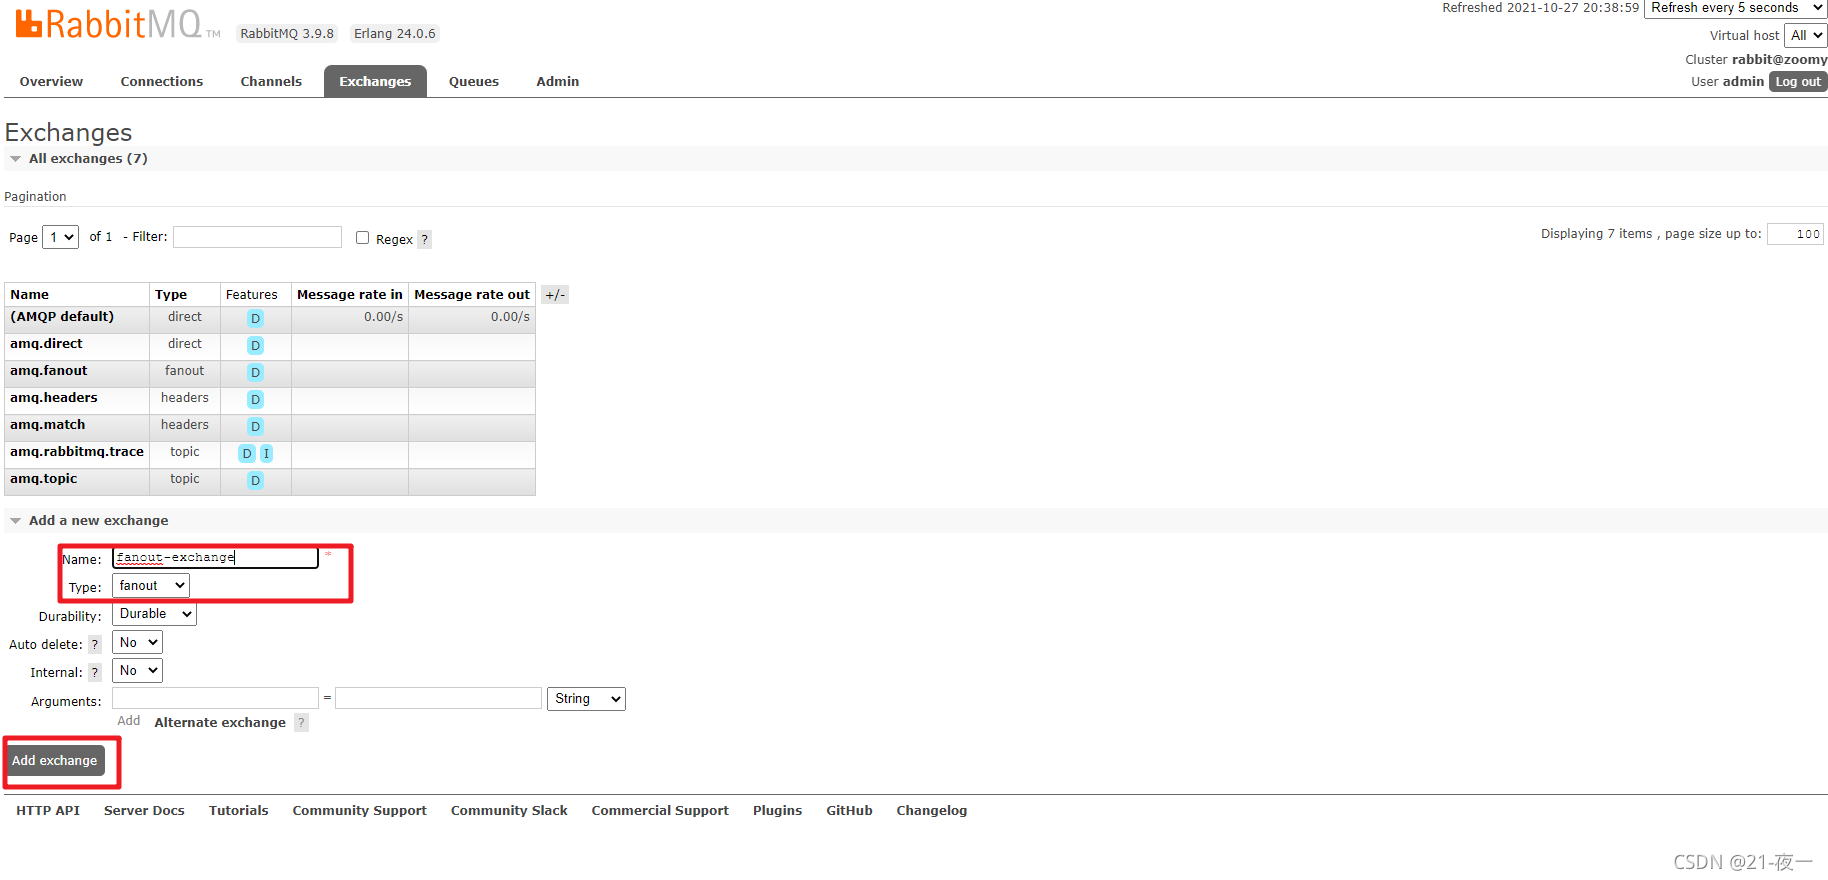
Task: Switch to the Channels tab
Action: (x=271, y=82)
